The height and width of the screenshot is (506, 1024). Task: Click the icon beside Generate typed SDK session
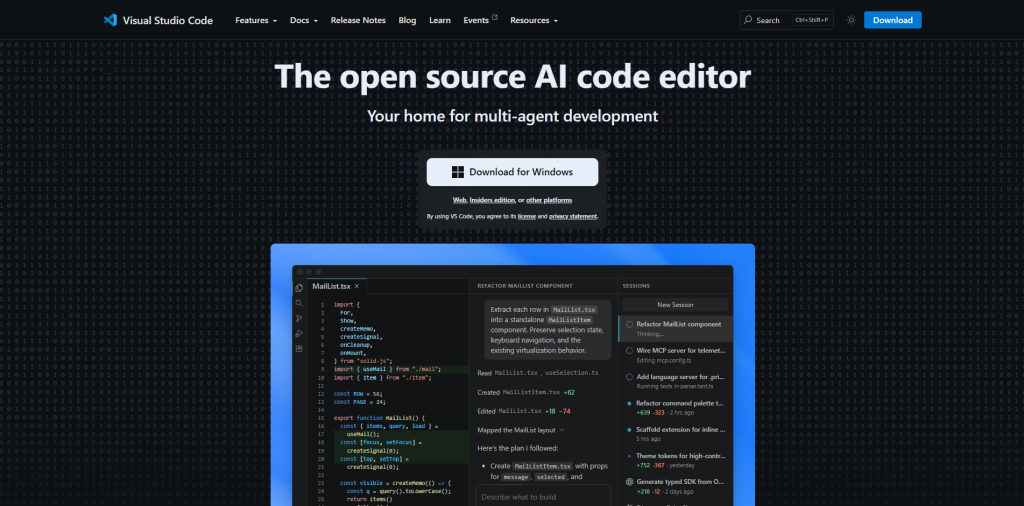click(x=629, y=482)
